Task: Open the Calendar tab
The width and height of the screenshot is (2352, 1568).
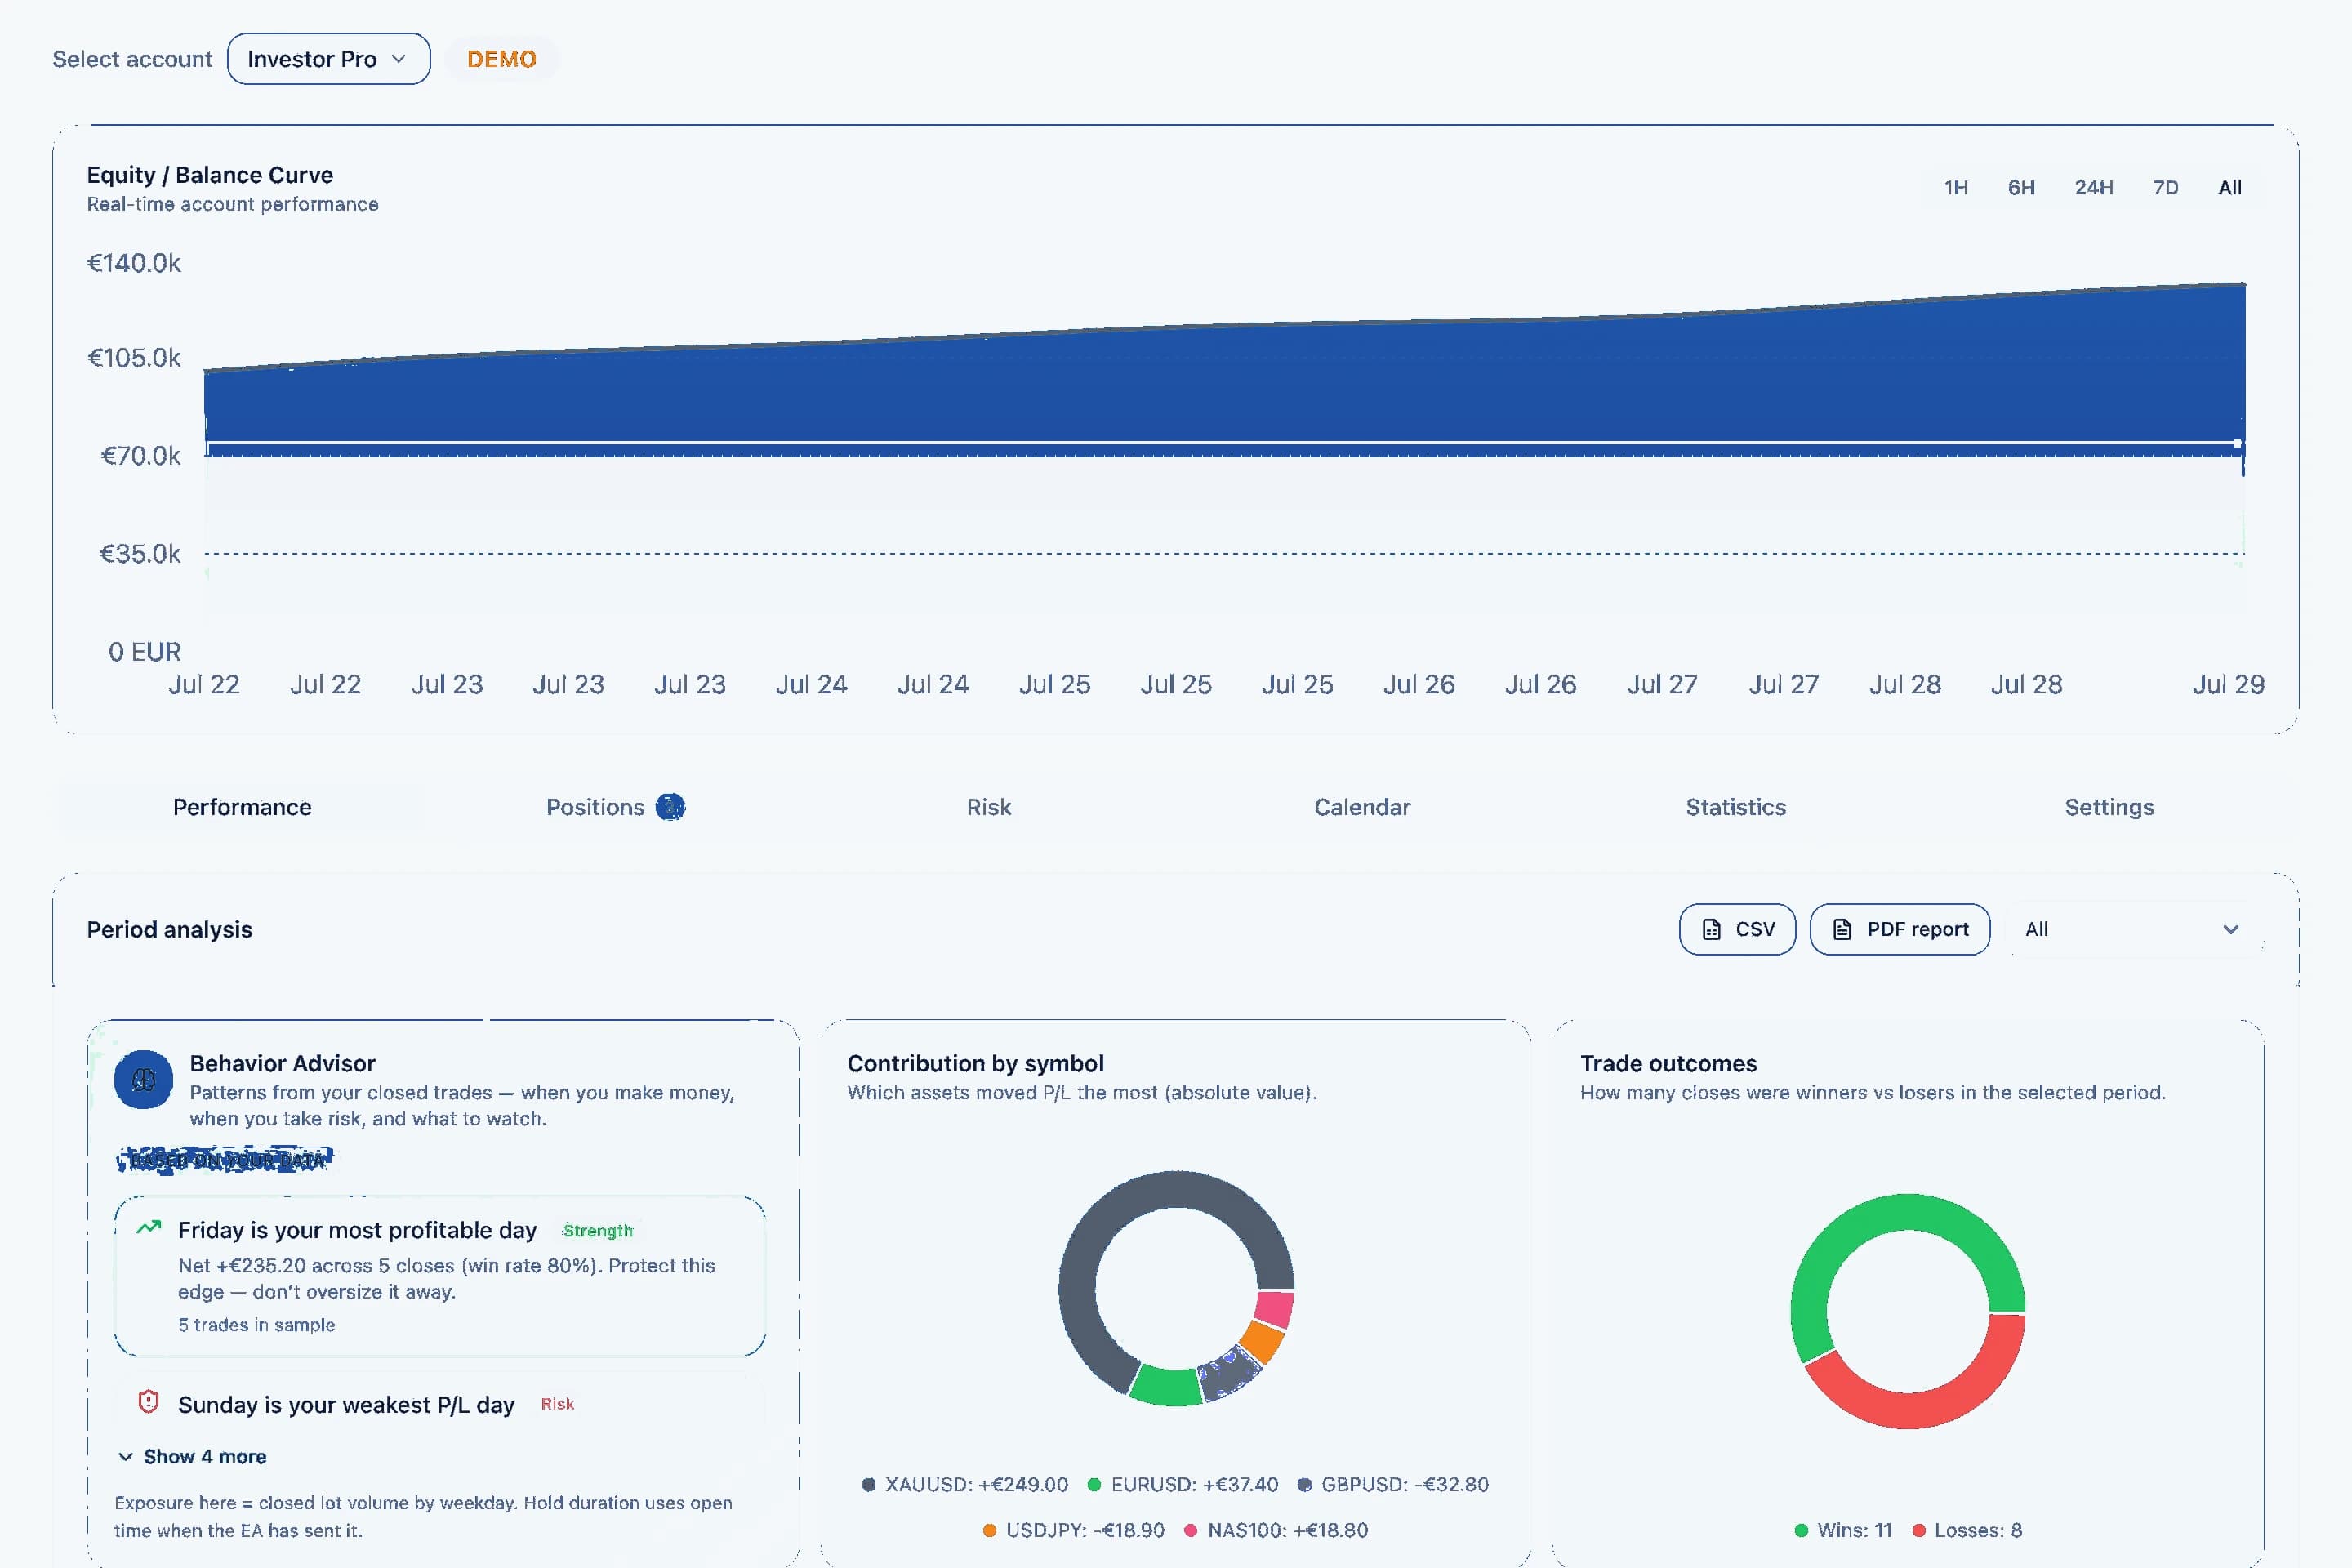Action: point(1362,807)
